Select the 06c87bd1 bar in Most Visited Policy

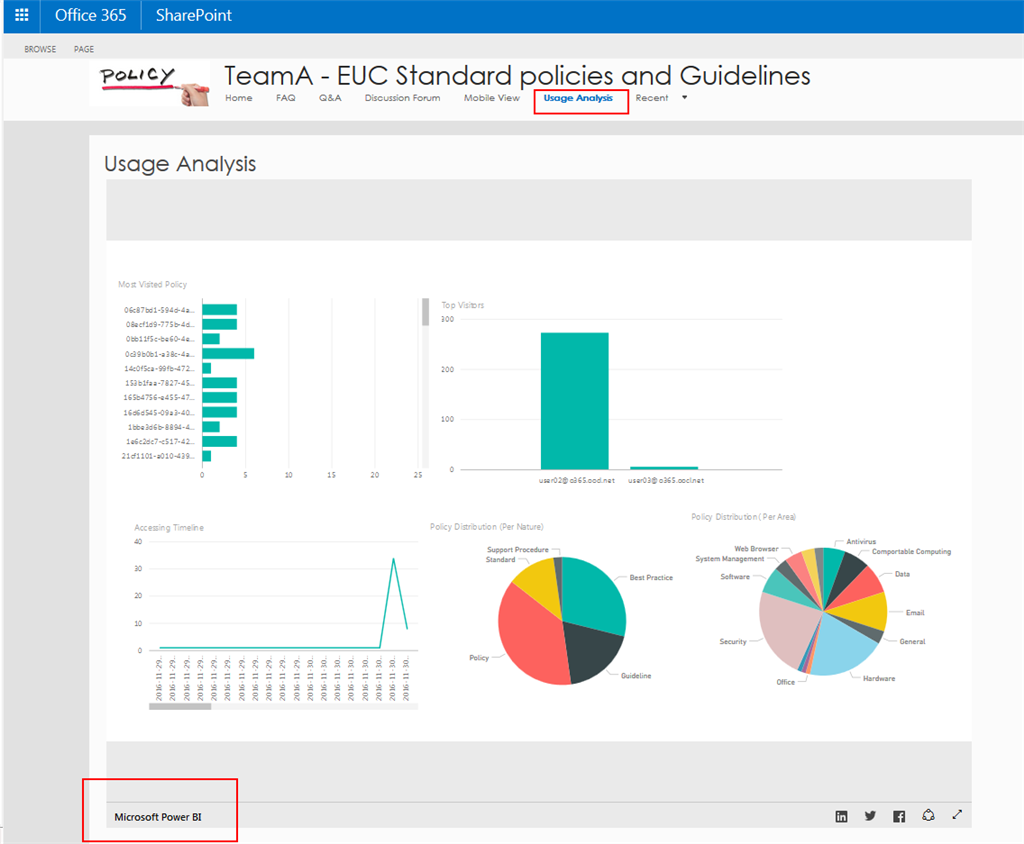219,310
